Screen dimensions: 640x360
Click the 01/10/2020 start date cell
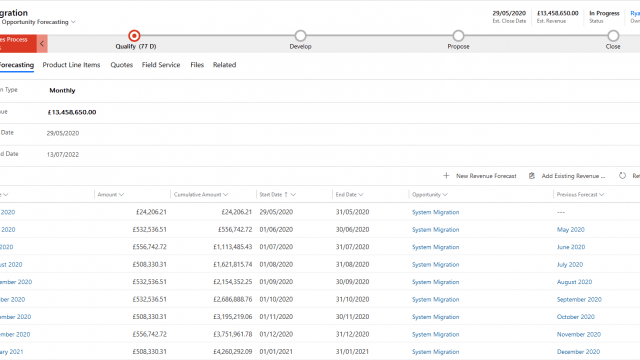click(x=276, y=300)
